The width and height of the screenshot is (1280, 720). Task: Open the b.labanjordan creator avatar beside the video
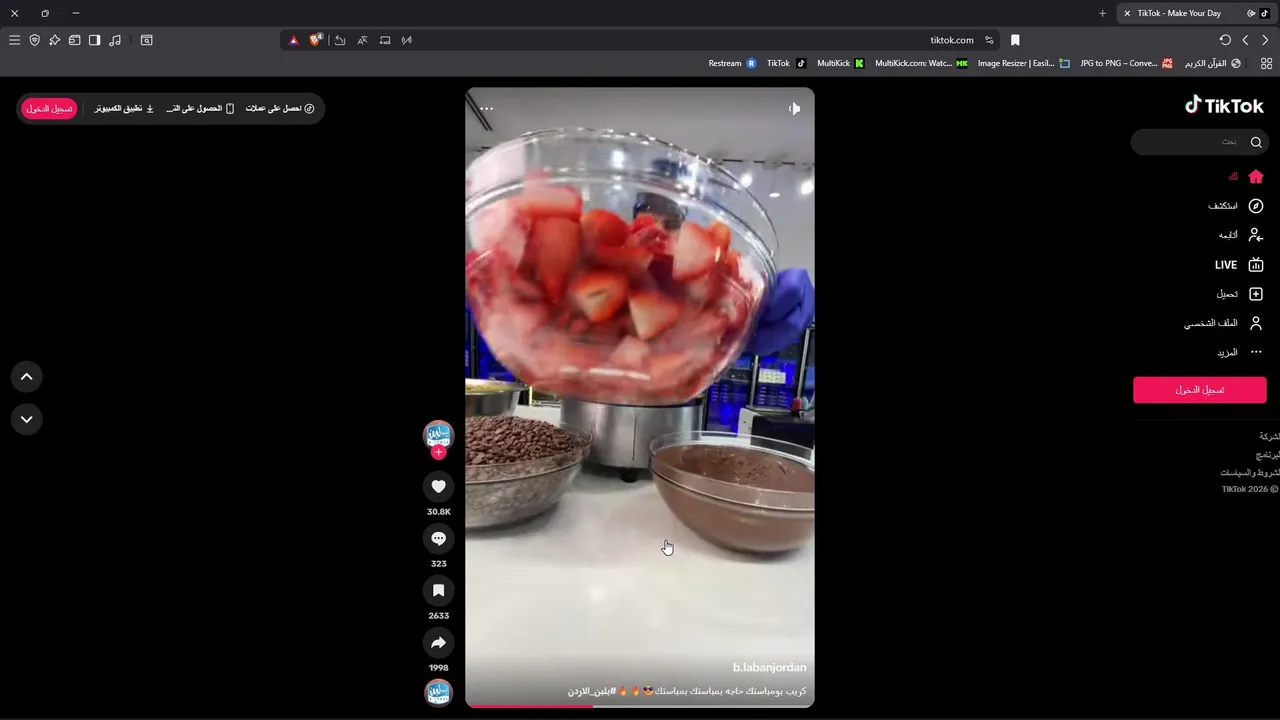[438, 435]
